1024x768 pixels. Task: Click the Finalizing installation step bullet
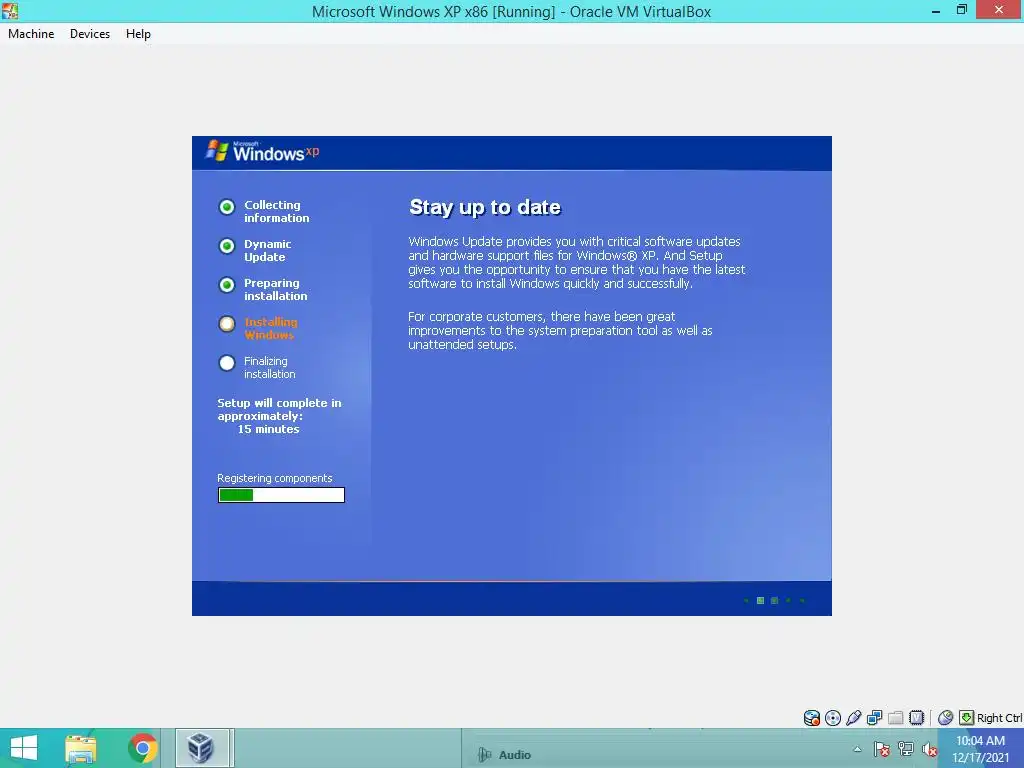(227, 363)
